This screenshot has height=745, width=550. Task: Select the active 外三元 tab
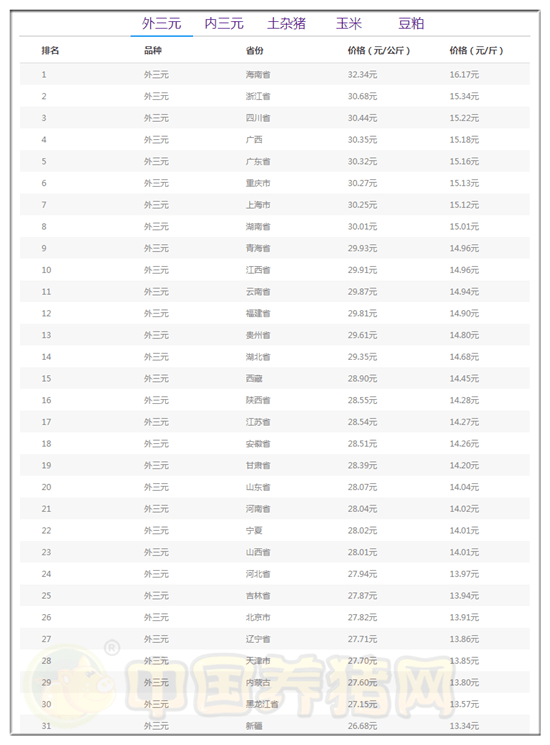(161, 23)
